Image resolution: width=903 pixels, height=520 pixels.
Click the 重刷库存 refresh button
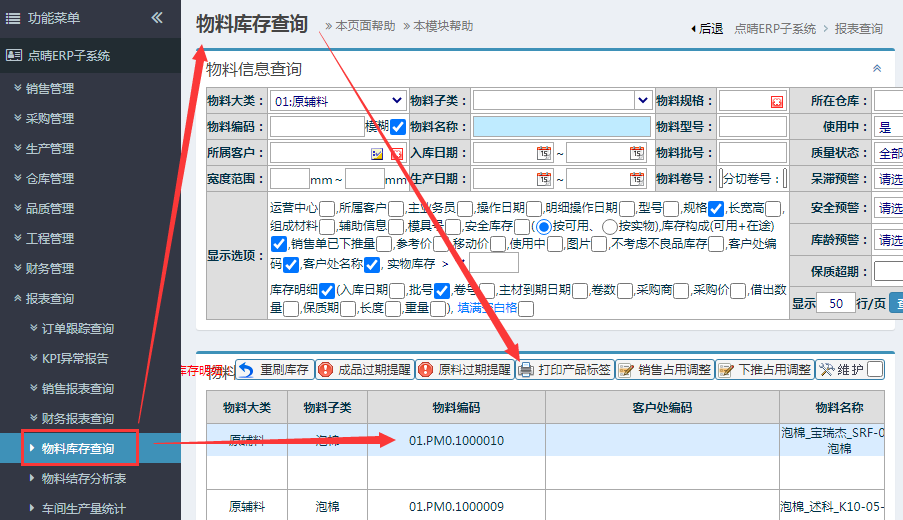[x=274, y=370]
